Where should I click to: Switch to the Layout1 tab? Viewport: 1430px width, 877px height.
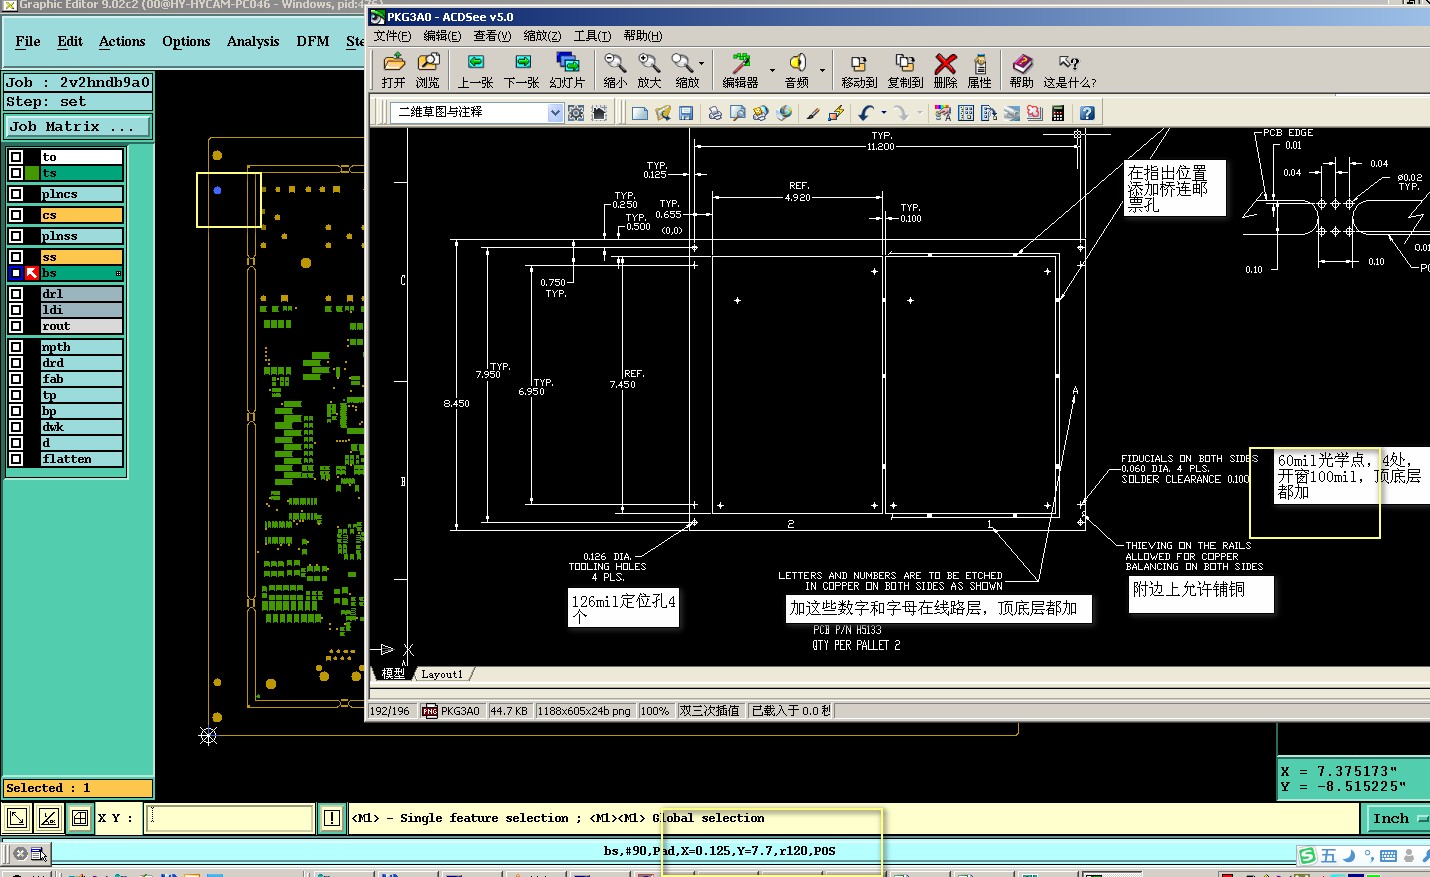[442, 674]
